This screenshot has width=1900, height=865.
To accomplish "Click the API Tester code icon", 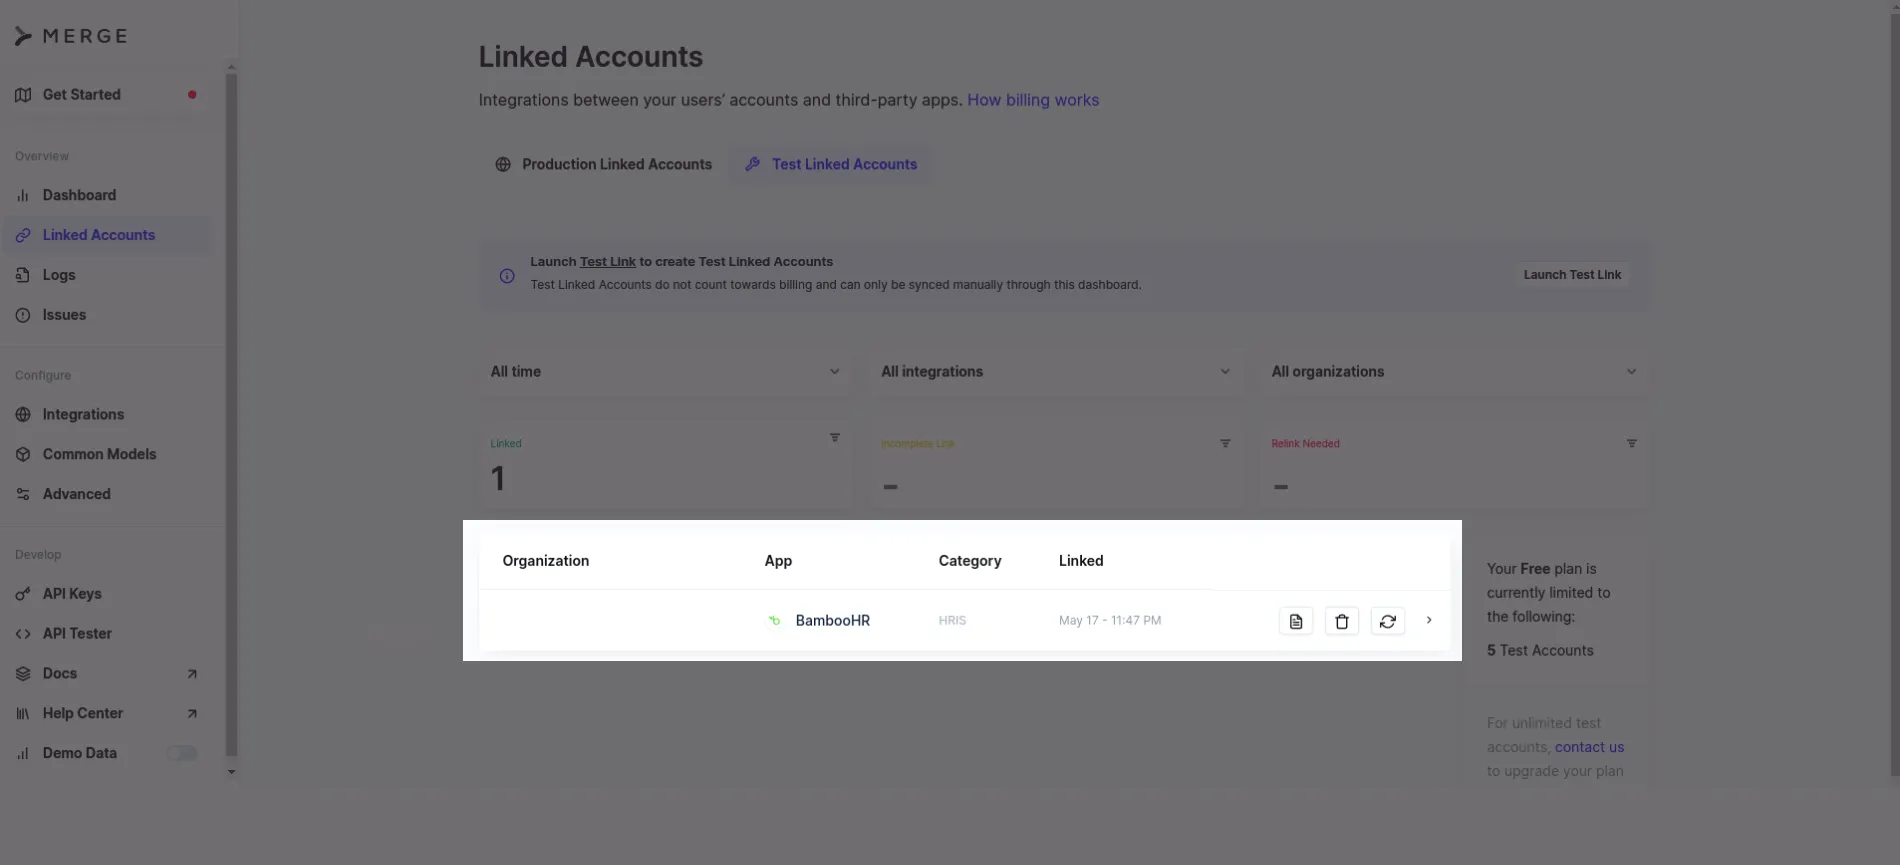I will (23, 634).
